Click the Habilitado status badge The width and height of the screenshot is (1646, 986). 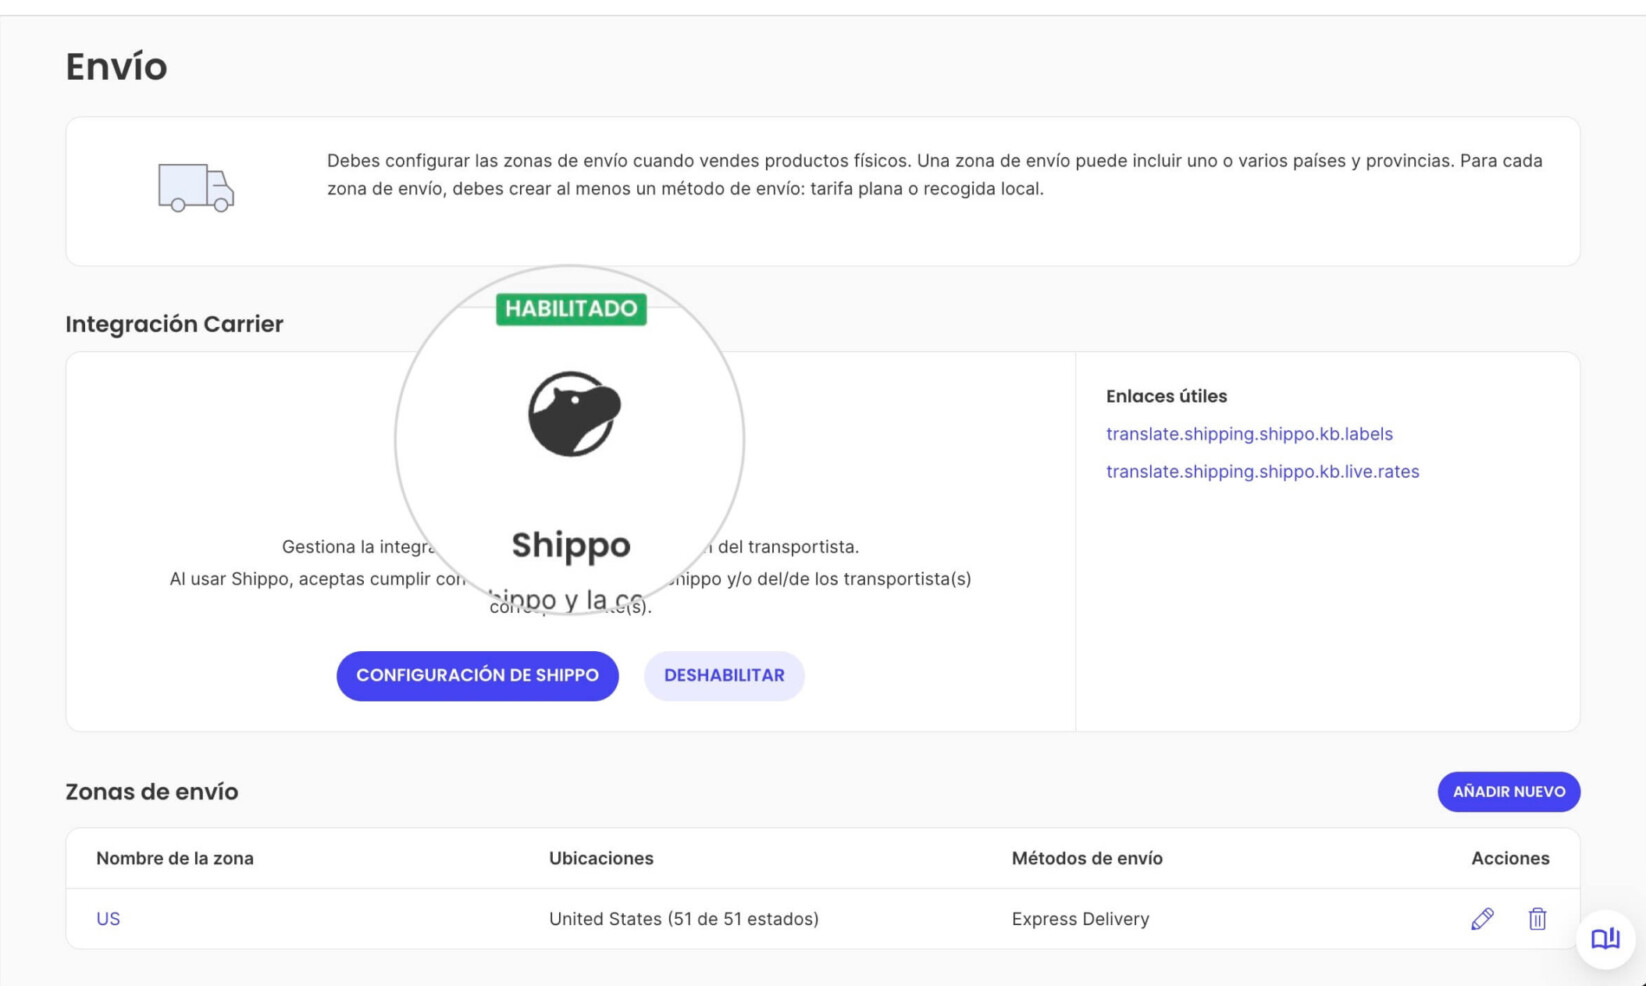coord(571,308)
